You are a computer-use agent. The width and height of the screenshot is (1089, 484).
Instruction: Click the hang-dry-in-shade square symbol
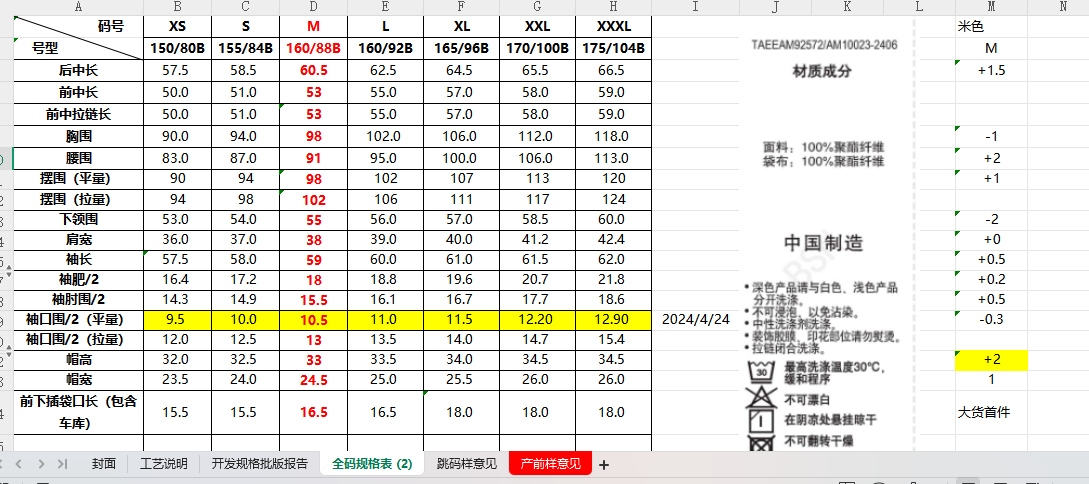(x=762, y=420)
